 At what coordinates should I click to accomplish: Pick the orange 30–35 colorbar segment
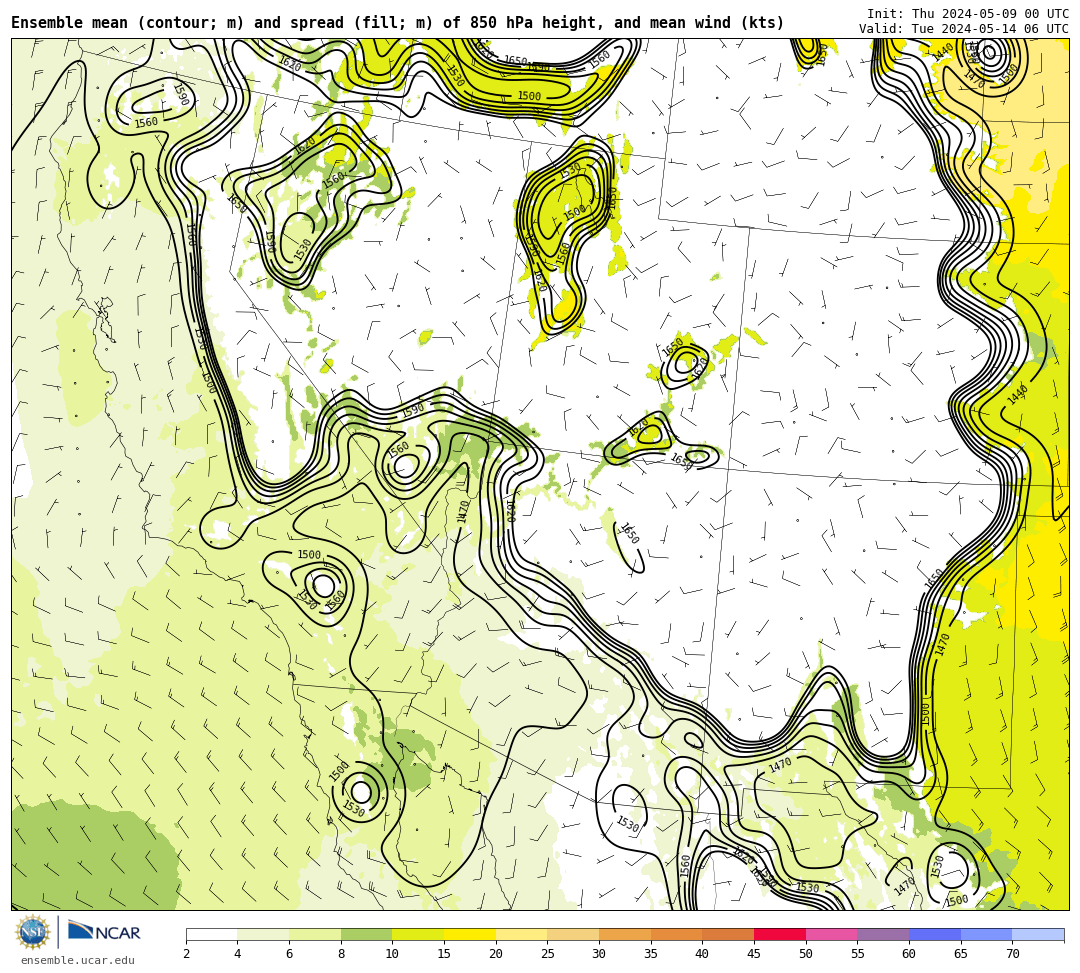(x=625, y=934)
